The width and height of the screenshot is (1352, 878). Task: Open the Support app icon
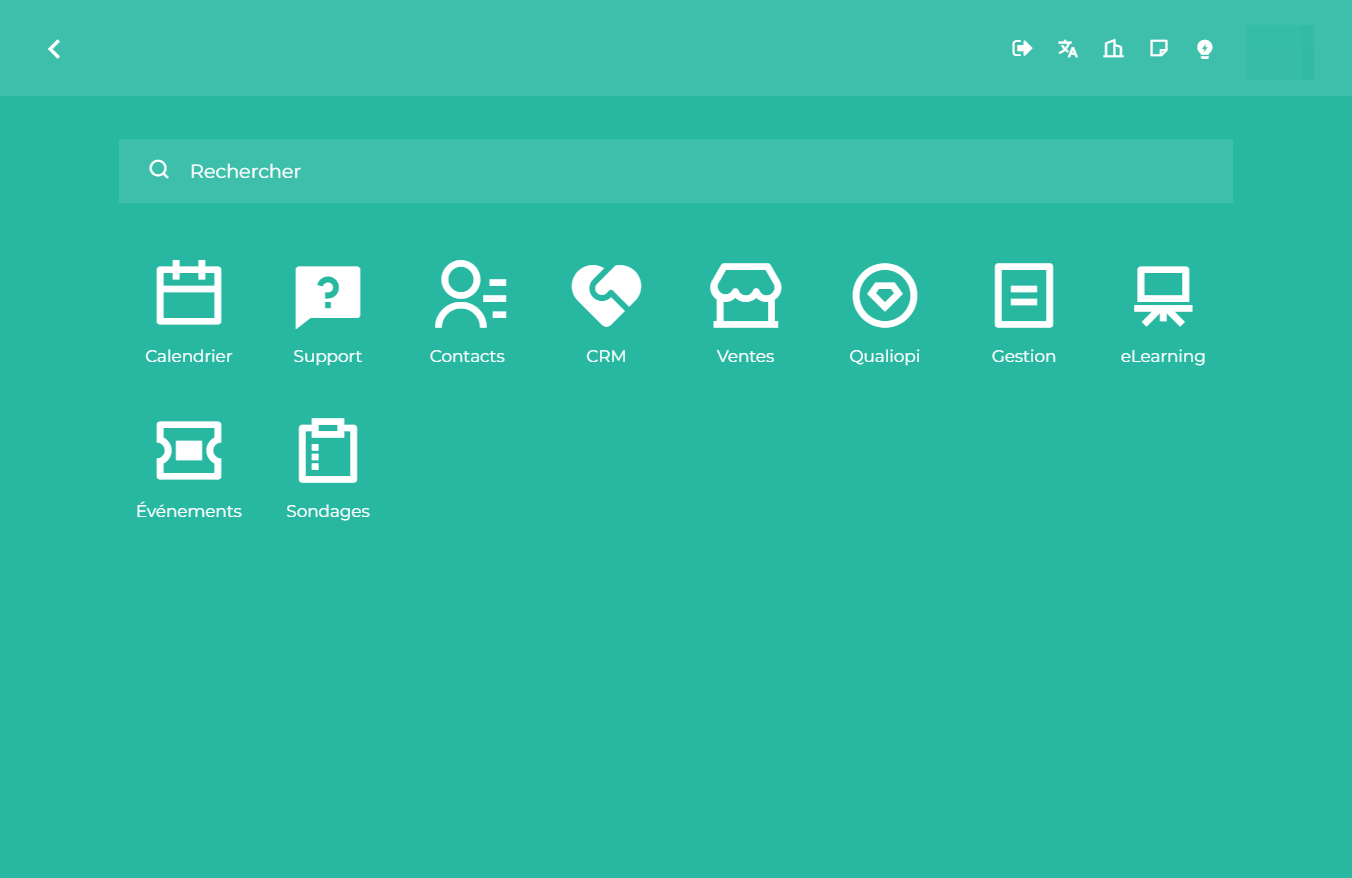click(x=328, y=297)
